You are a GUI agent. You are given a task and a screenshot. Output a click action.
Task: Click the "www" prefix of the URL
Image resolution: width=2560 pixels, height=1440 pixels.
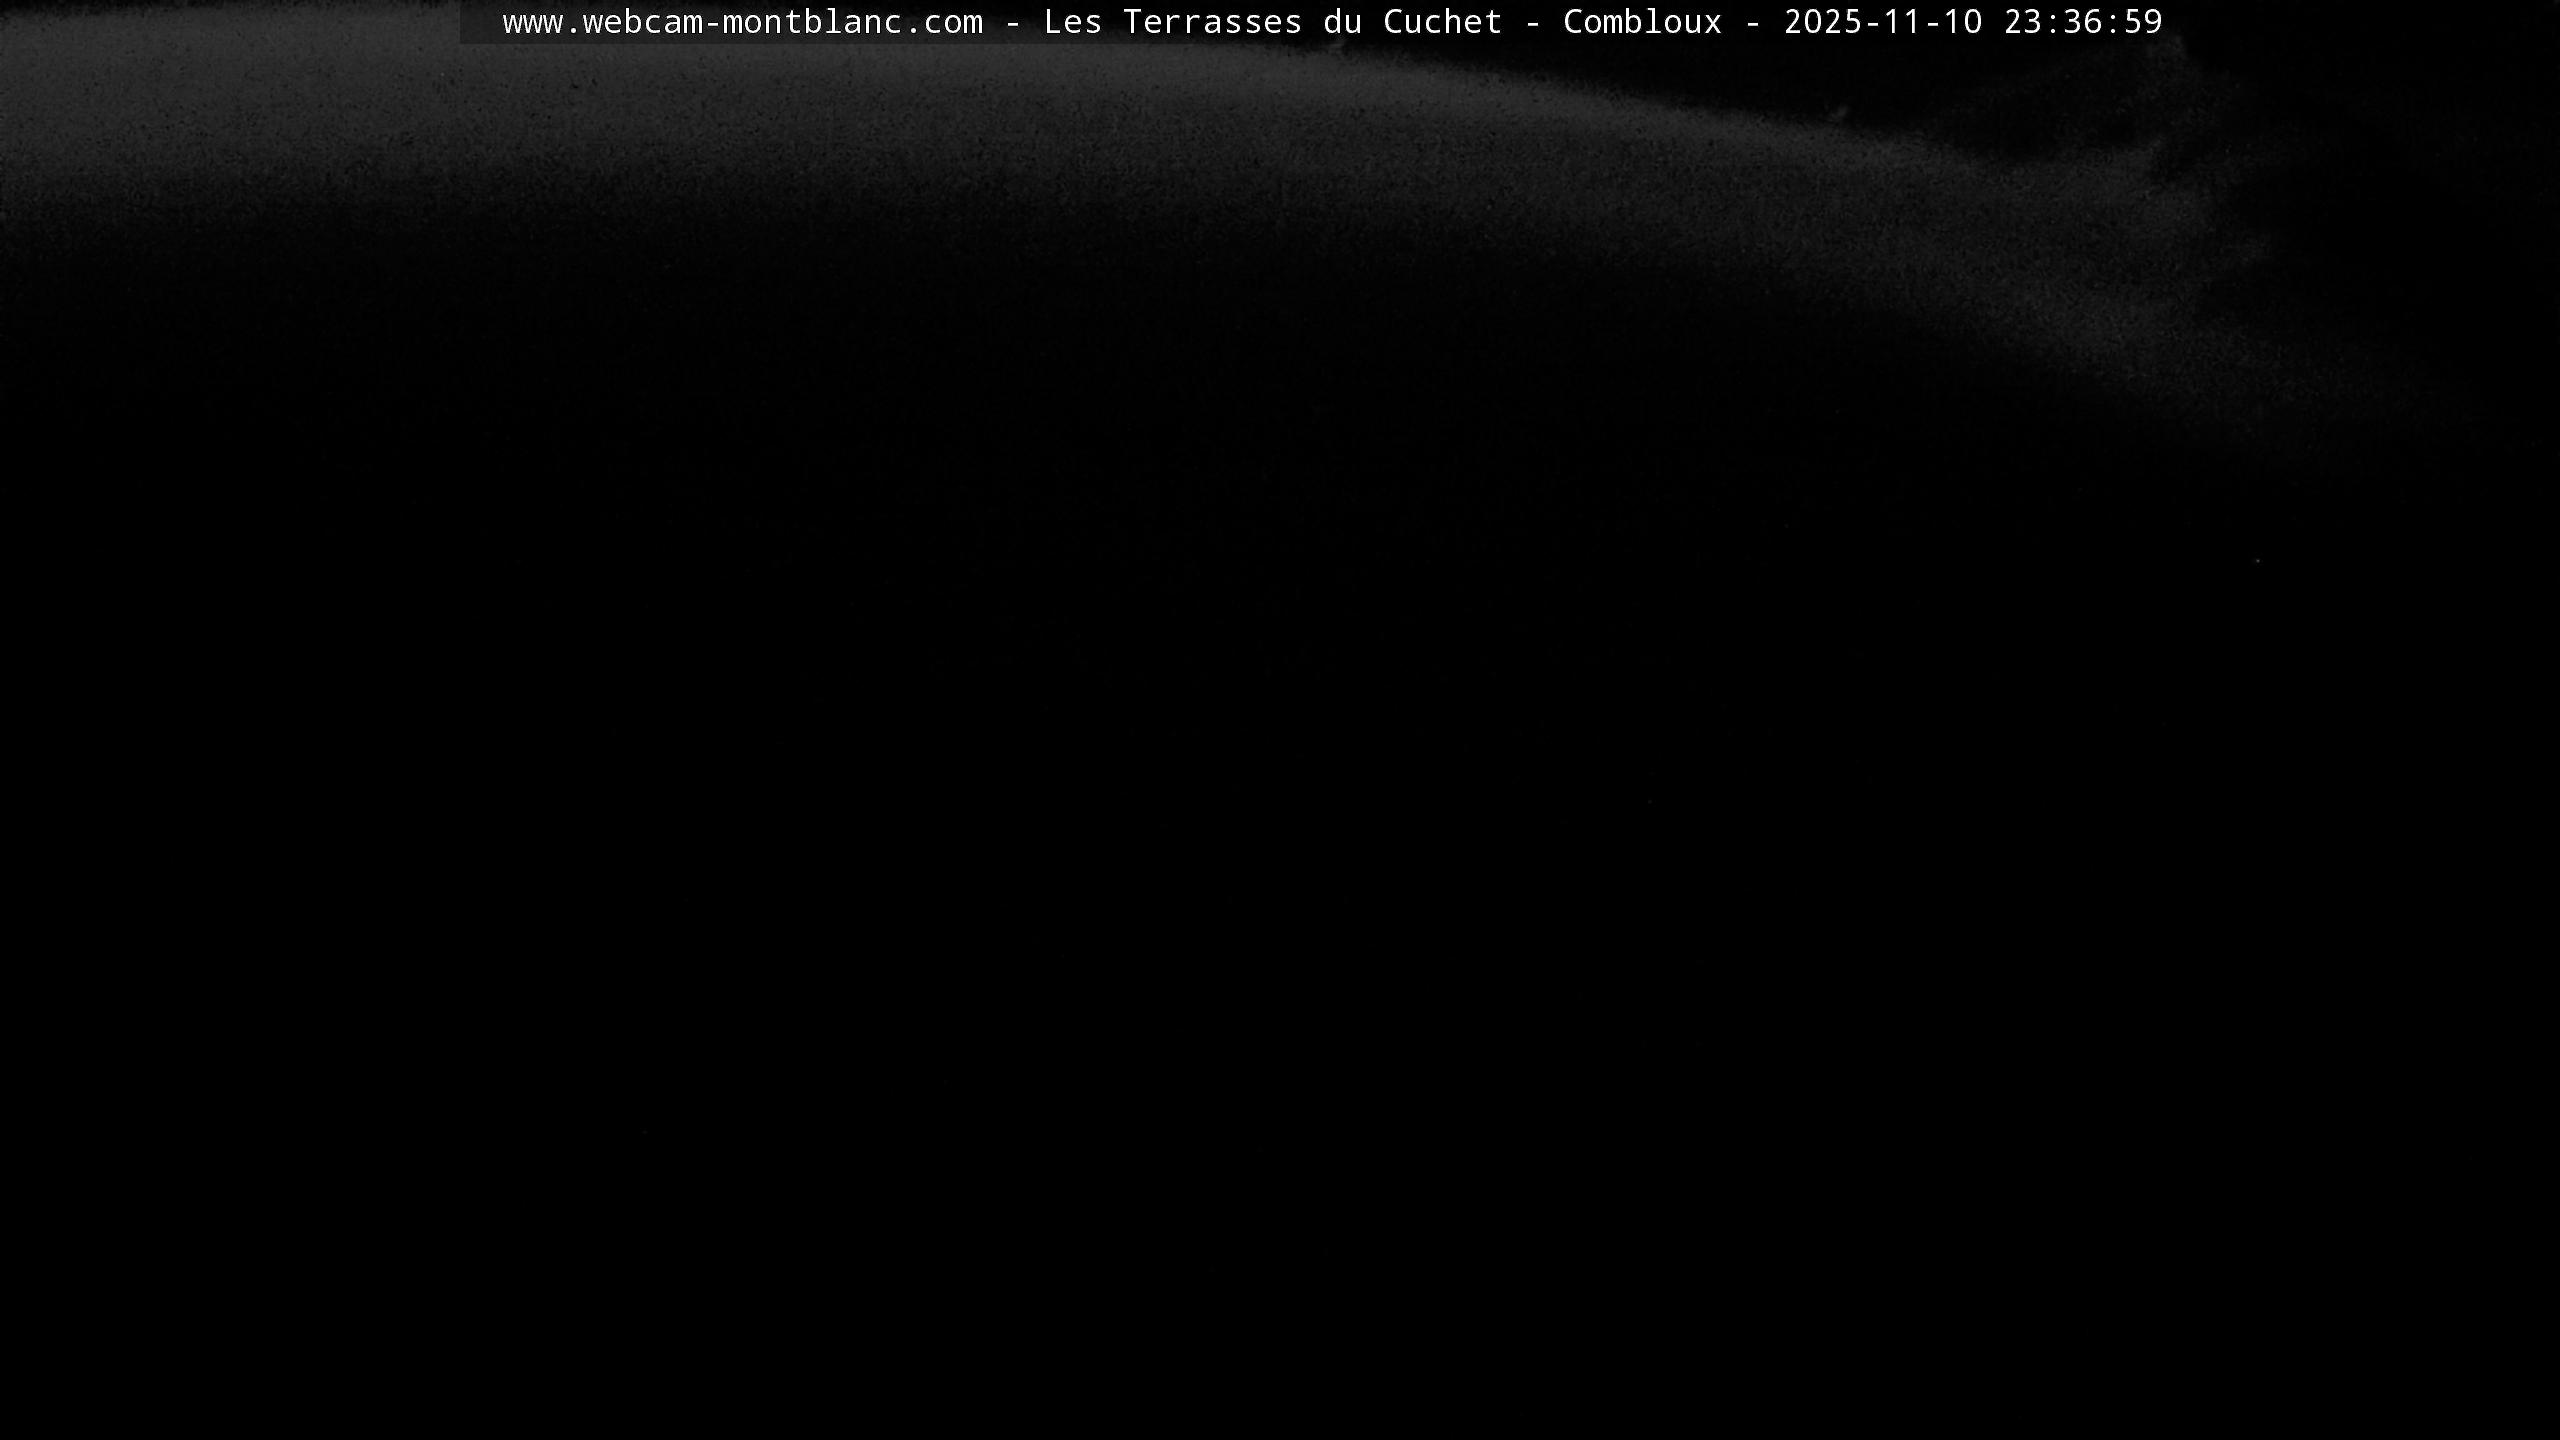[532, 24]
